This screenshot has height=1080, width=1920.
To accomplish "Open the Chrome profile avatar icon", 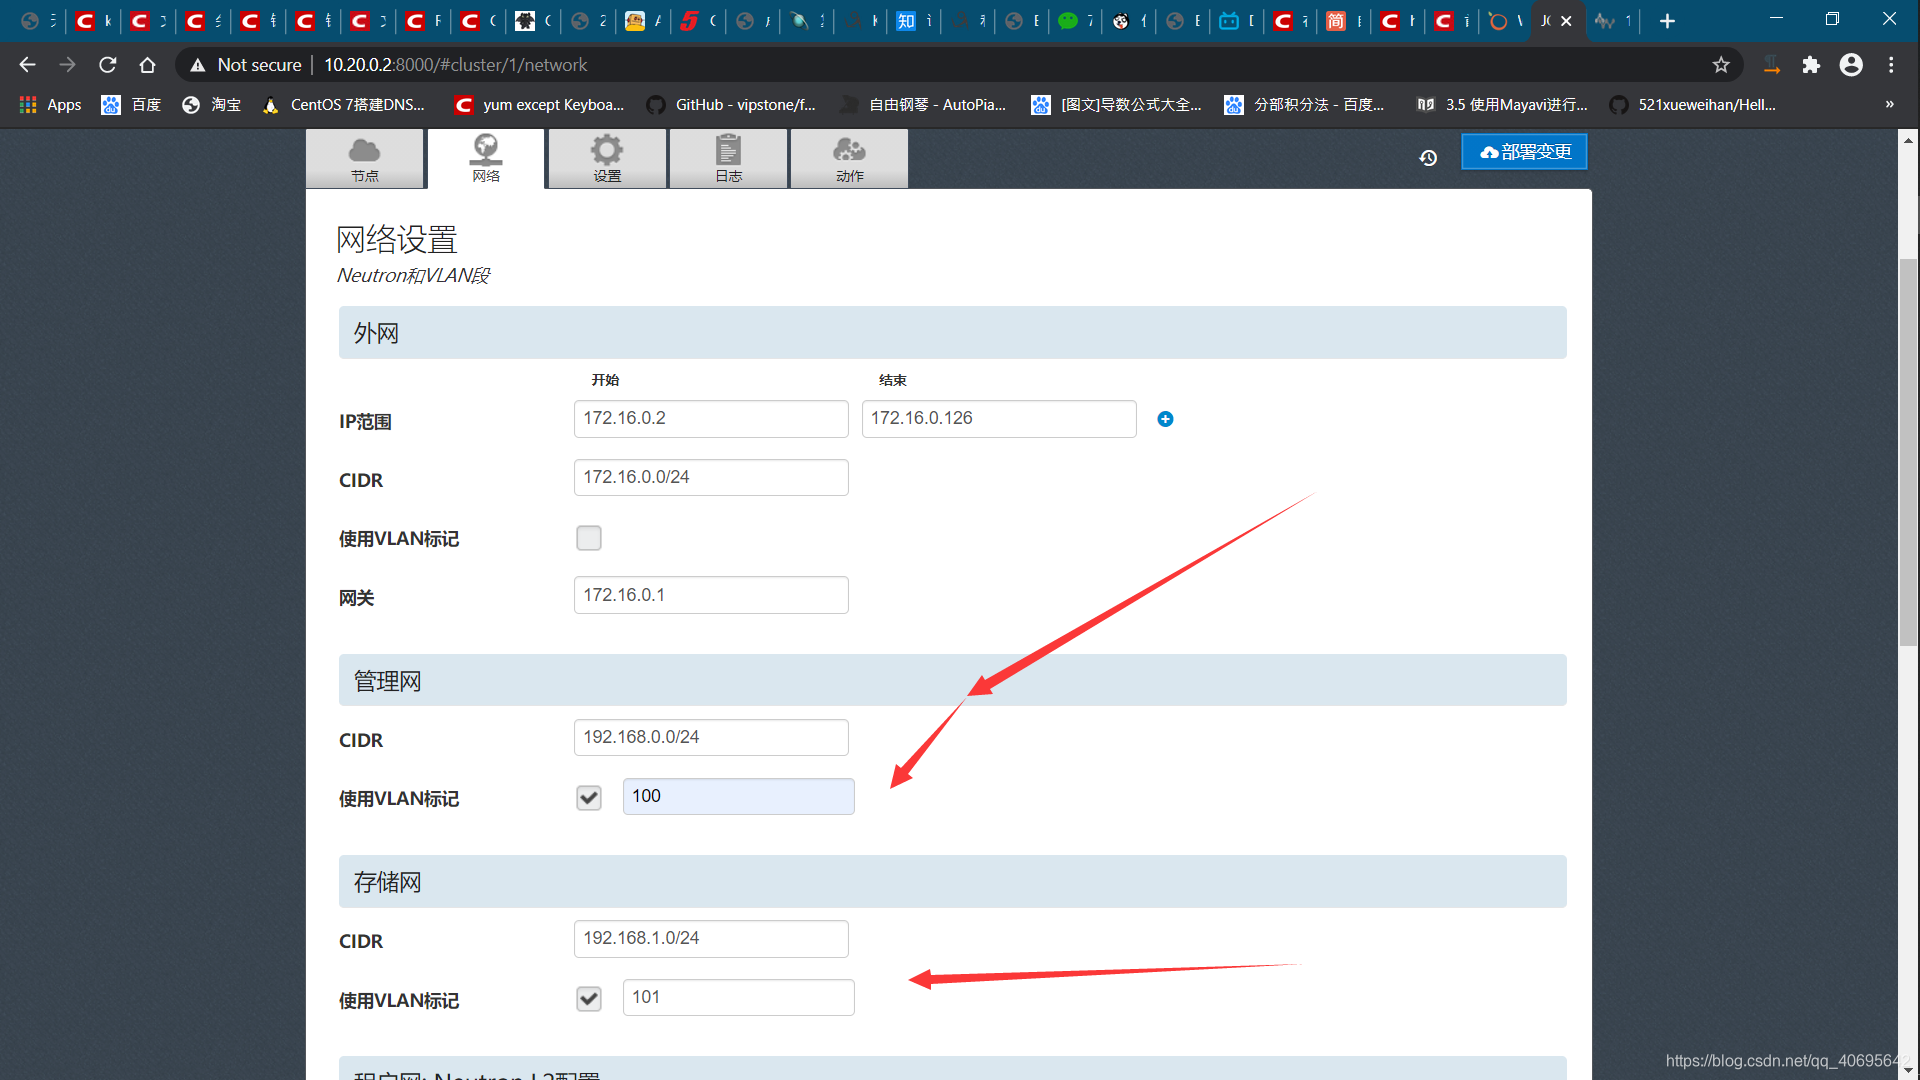I will (x=1851, y=65).
